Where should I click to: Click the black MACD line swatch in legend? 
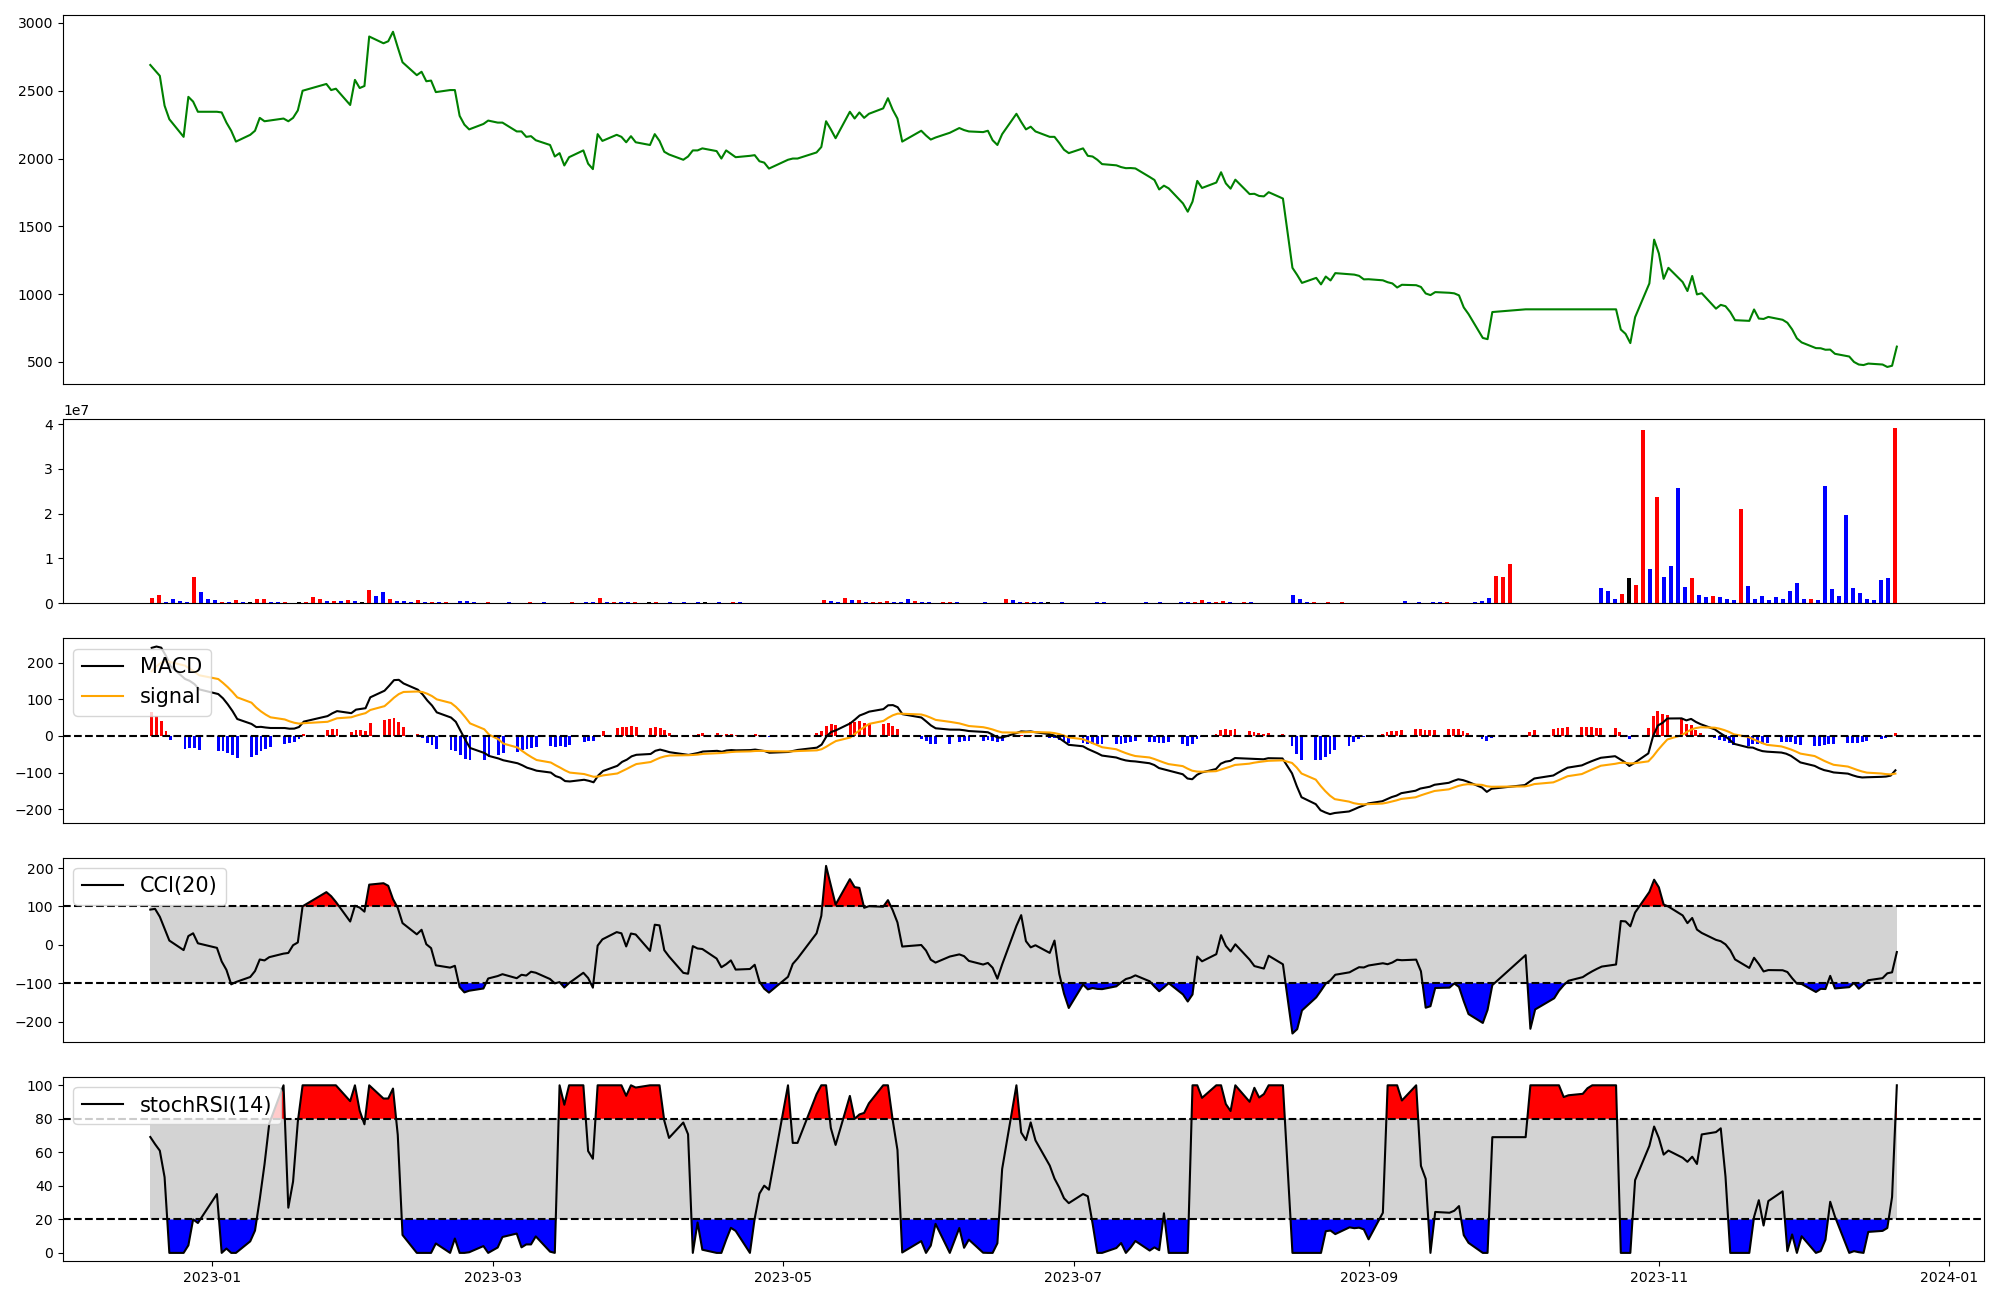[x=102, y=666]
